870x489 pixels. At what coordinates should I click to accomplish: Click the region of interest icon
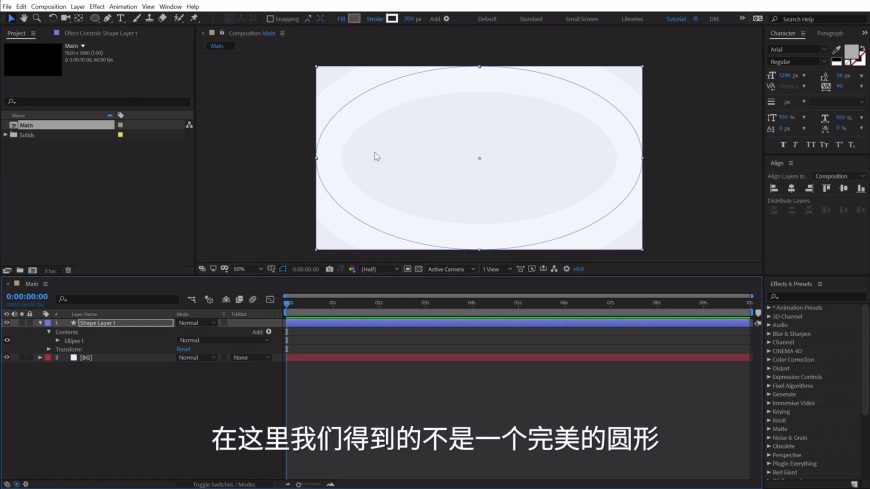coord(407,269)
